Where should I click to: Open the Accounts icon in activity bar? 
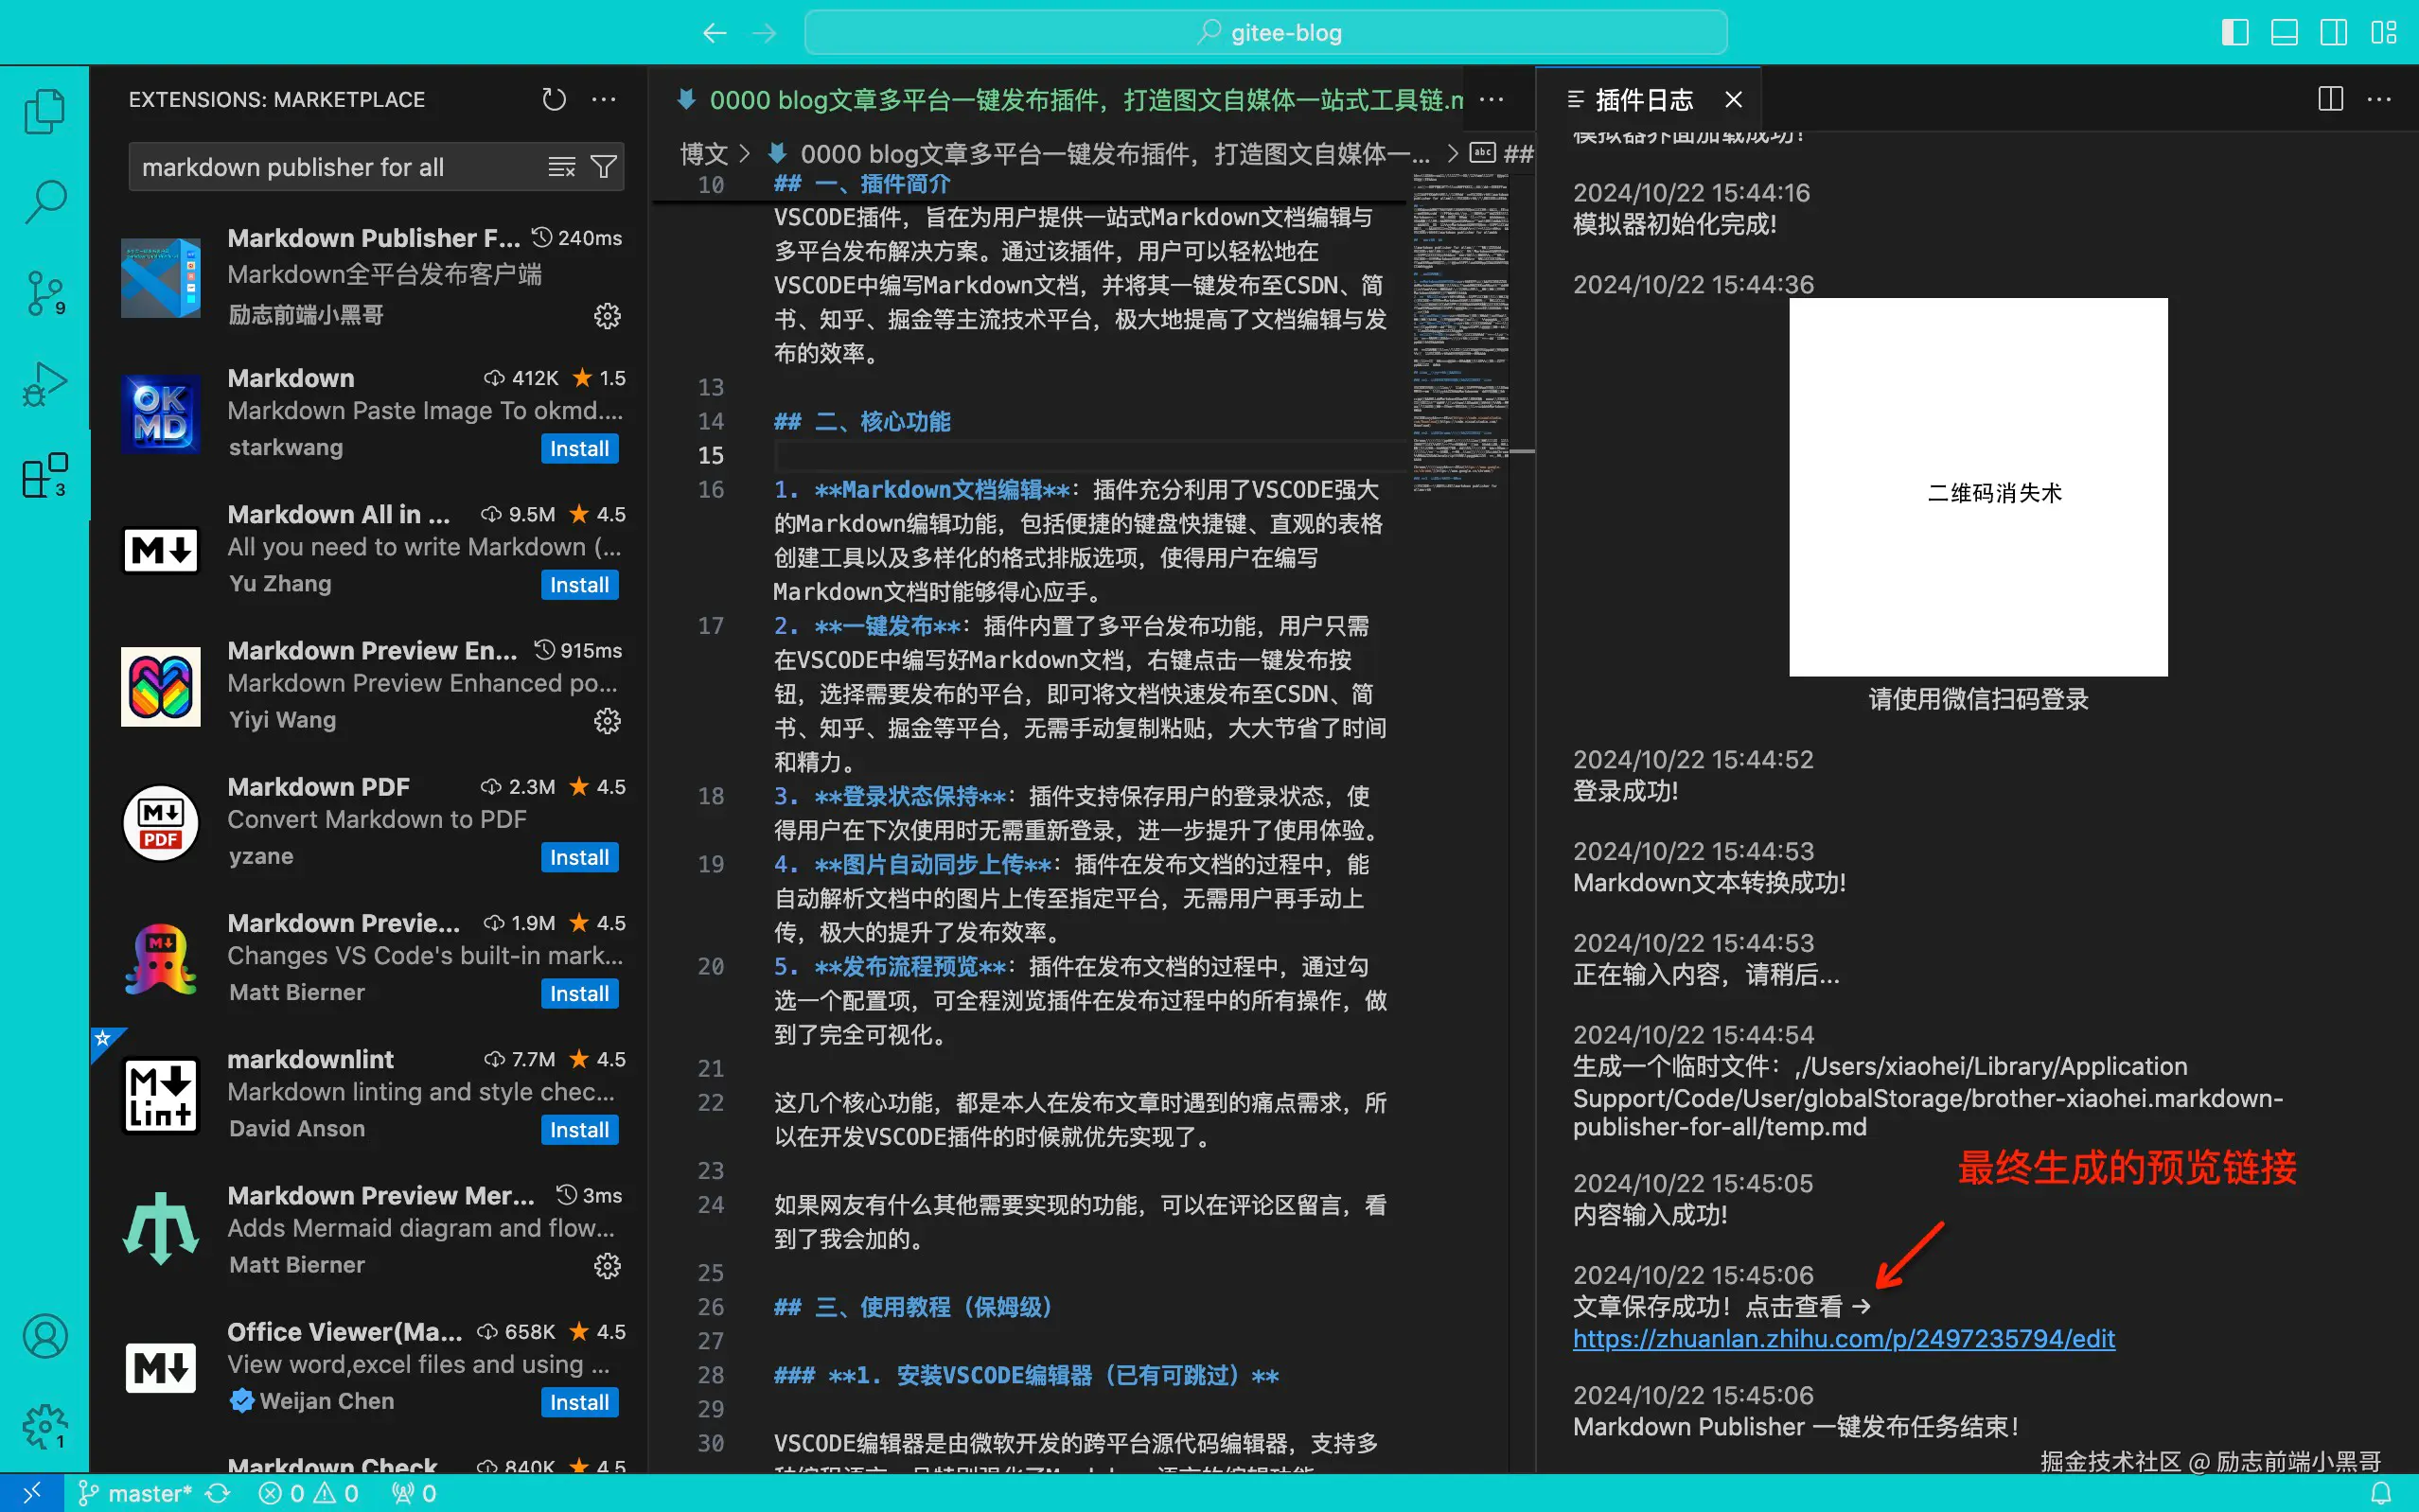[44, 1335]
